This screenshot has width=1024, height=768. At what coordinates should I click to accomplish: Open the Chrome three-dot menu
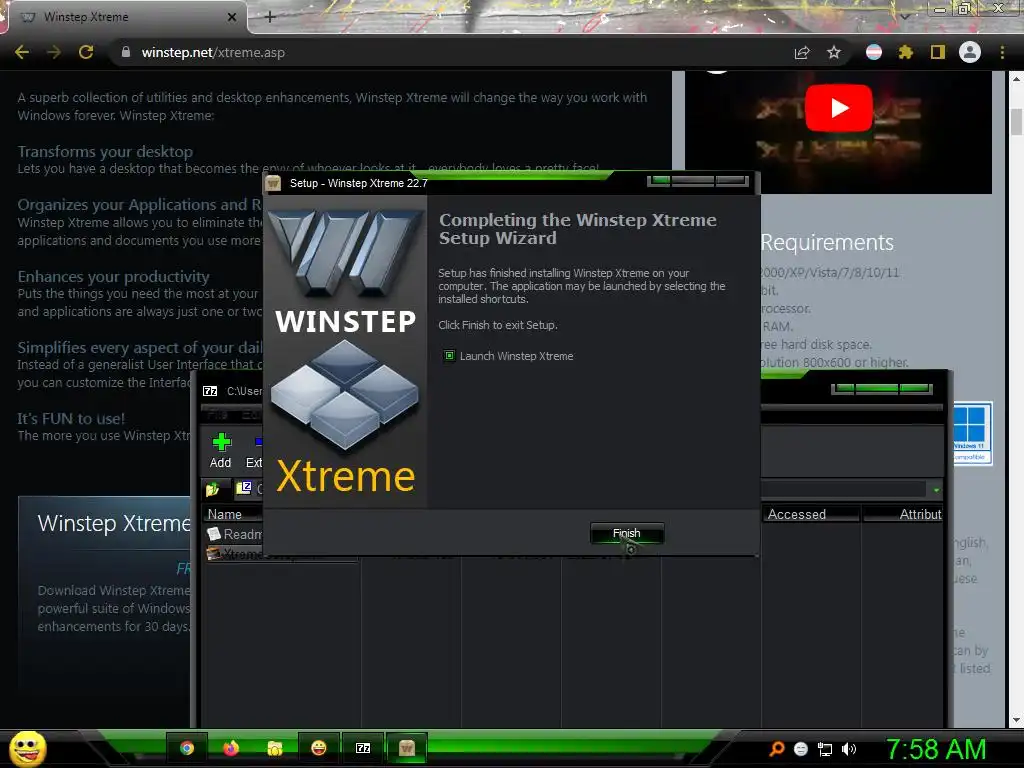[x=1002, y=52]
